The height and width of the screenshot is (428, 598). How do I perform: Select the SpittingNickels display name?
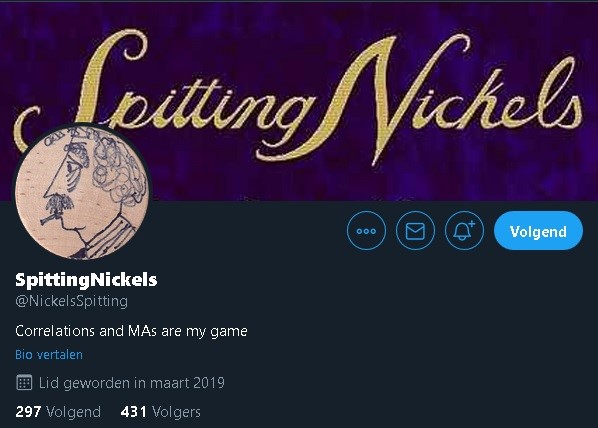pos(86,280)
